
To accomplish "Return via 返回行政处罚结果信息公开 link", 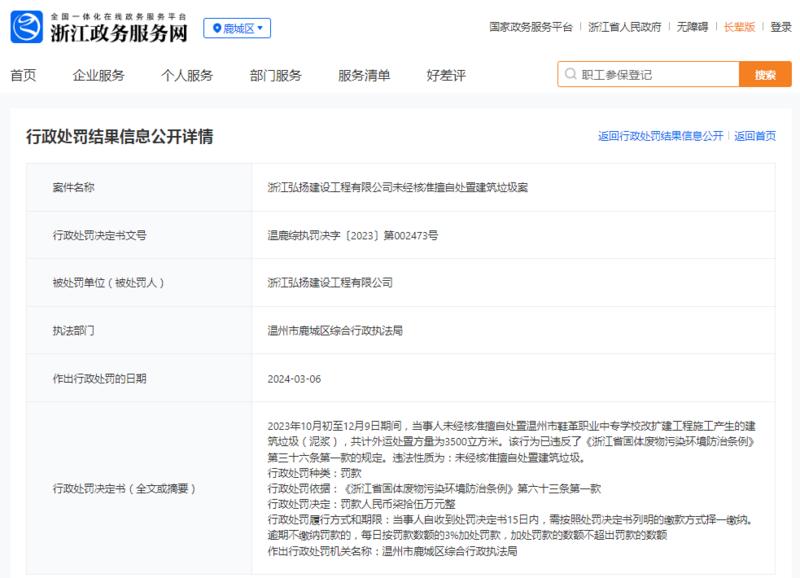I will point(661,136).
